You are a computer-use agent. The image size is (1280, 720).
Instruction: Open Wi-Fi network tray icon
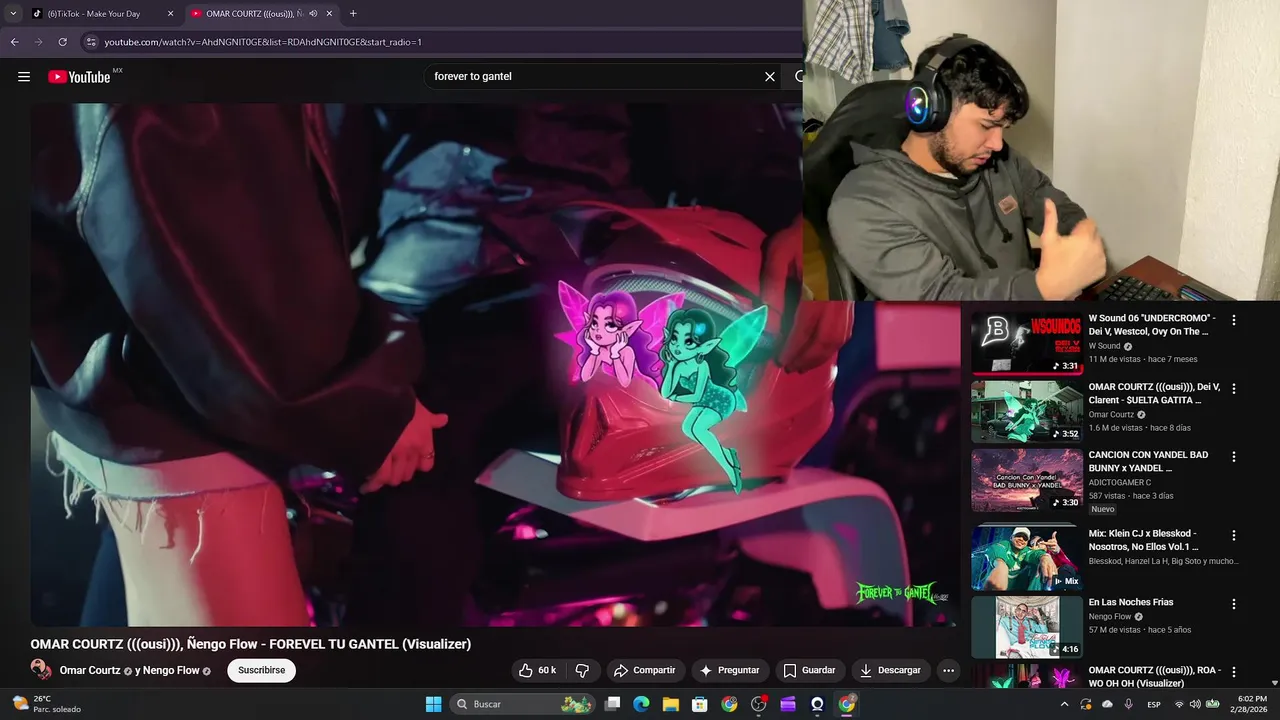click(x=1179, y=704)
